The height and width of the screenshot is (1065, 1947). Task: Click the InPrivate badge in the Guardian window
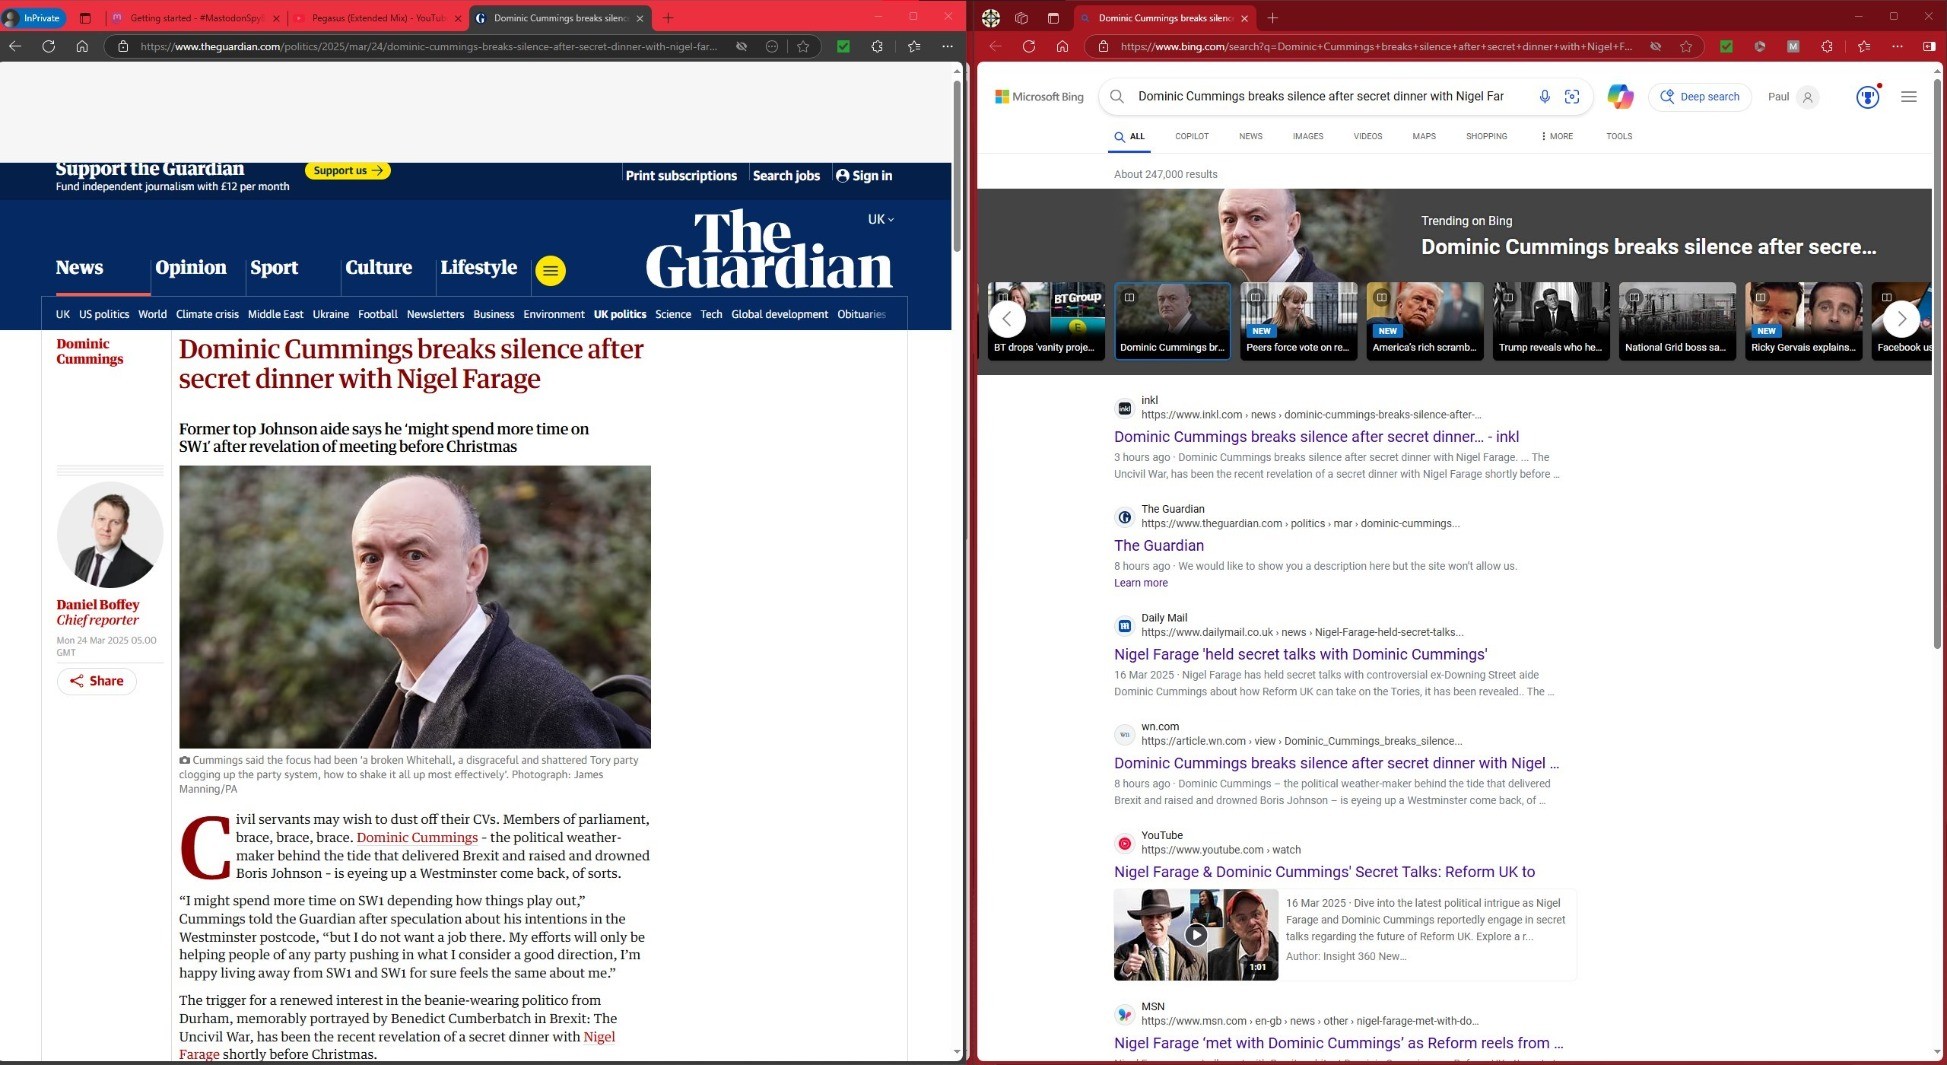click(32, 18)
